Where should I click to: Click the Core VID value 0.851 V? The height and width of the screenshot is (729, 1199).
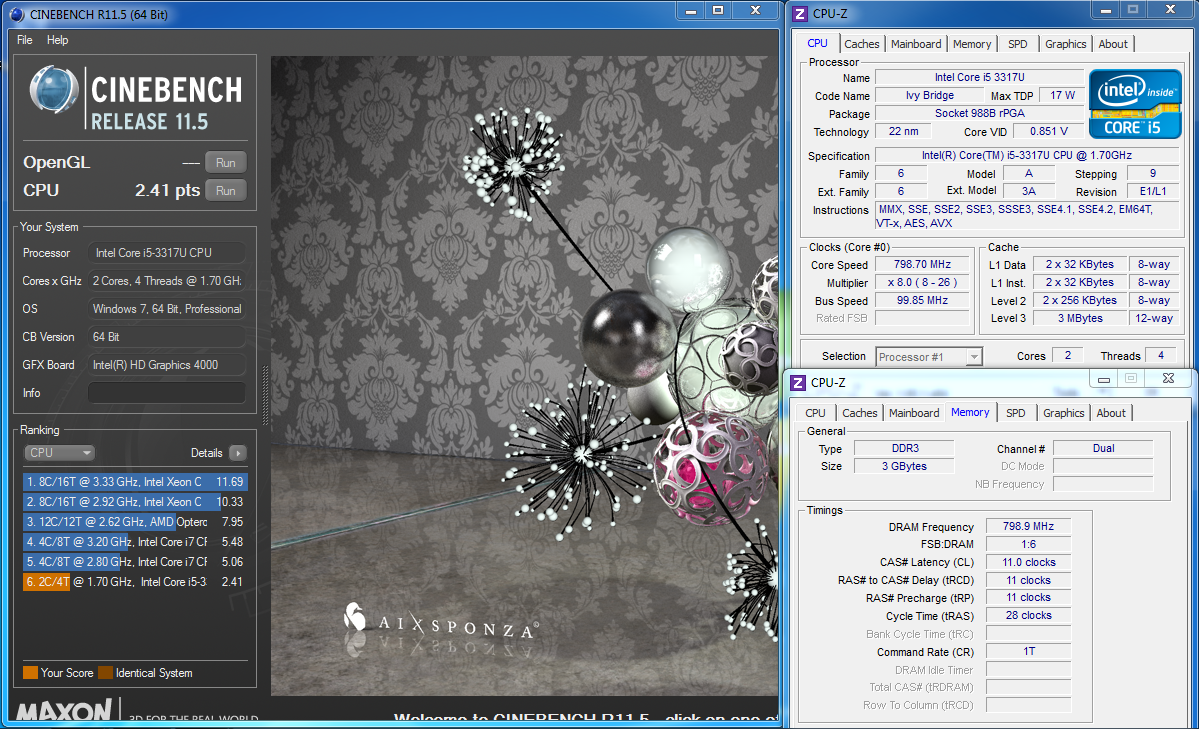(x=1048, y=132)
